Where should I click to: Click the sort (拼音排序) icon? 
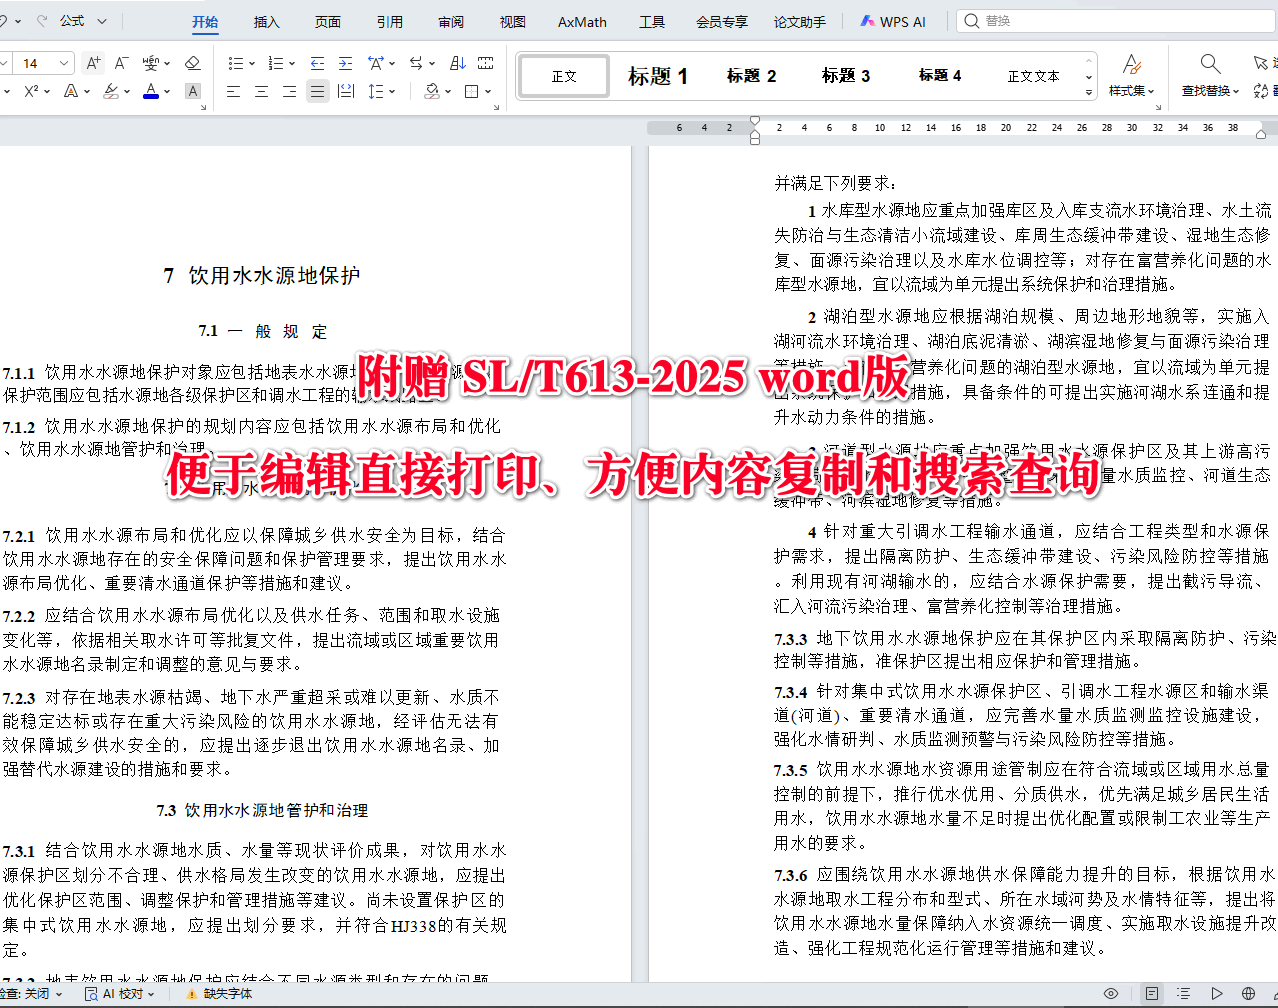[458, 62]
